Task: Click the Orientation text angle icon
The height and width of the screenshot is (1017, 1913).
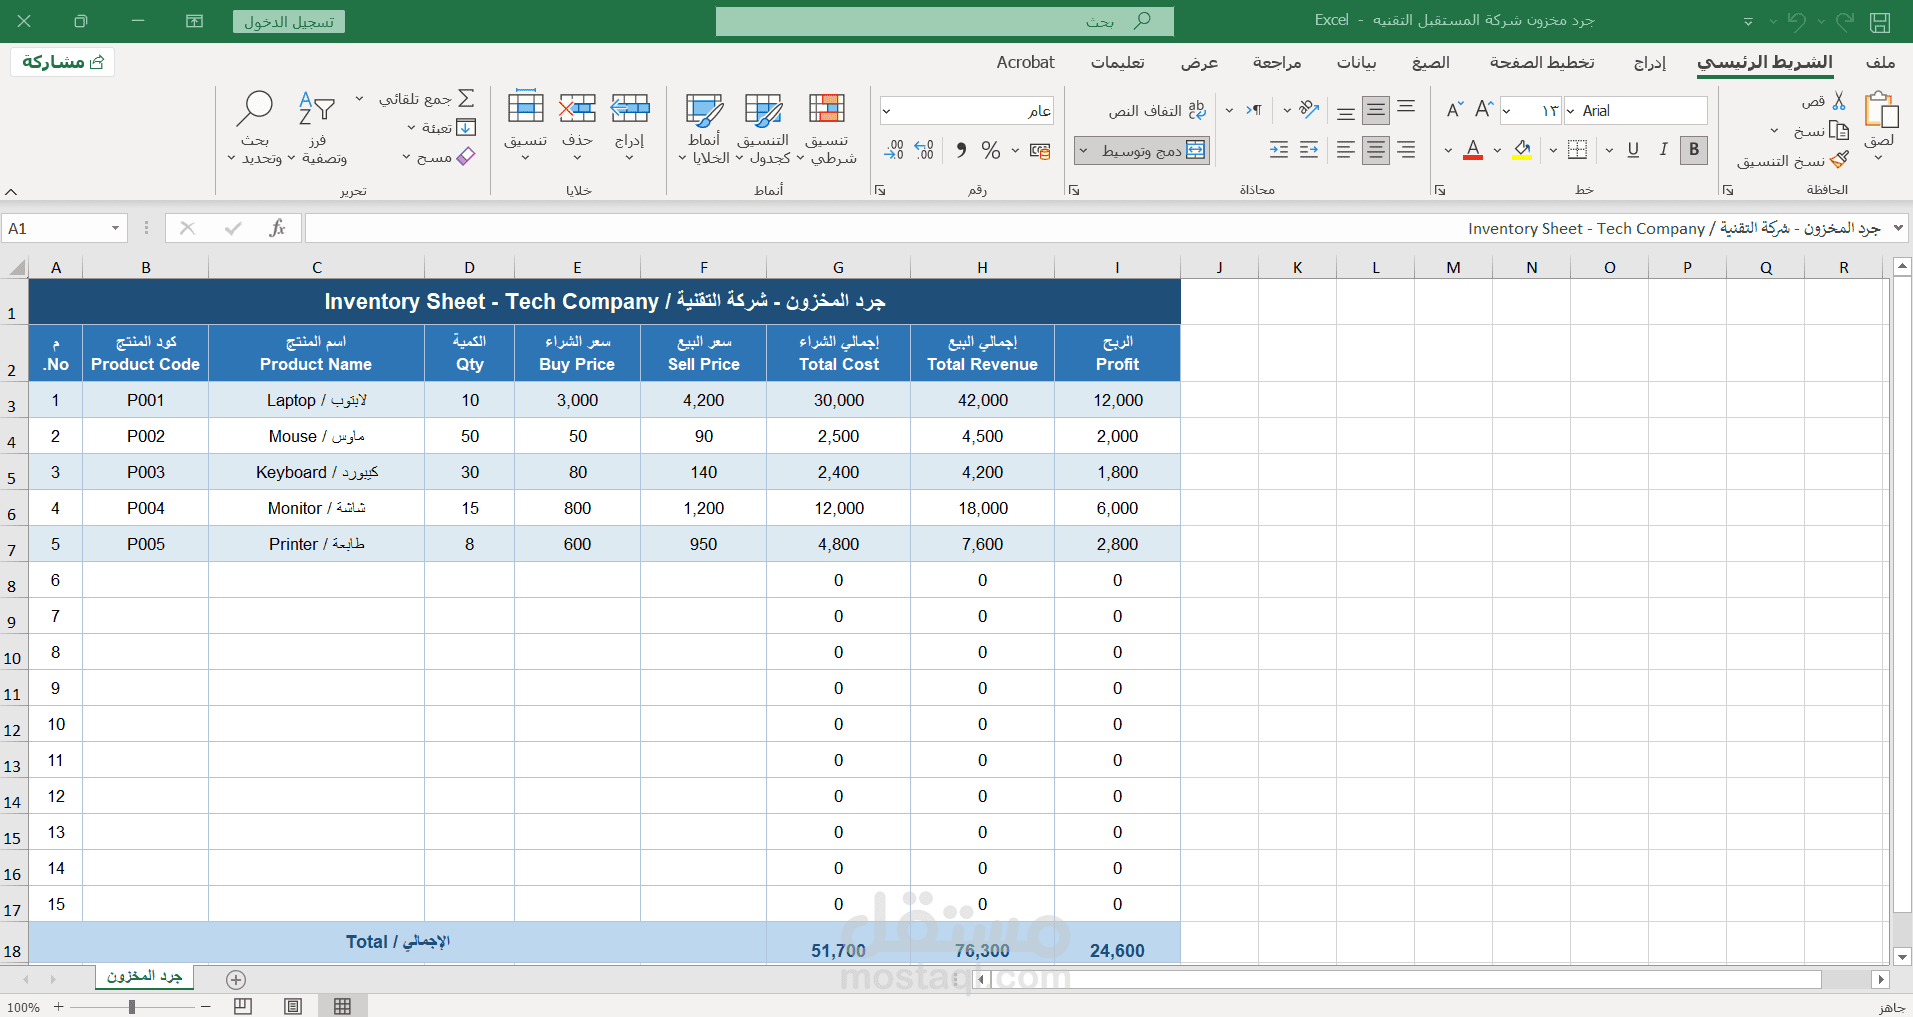Action: click(x=1309, y=109)
